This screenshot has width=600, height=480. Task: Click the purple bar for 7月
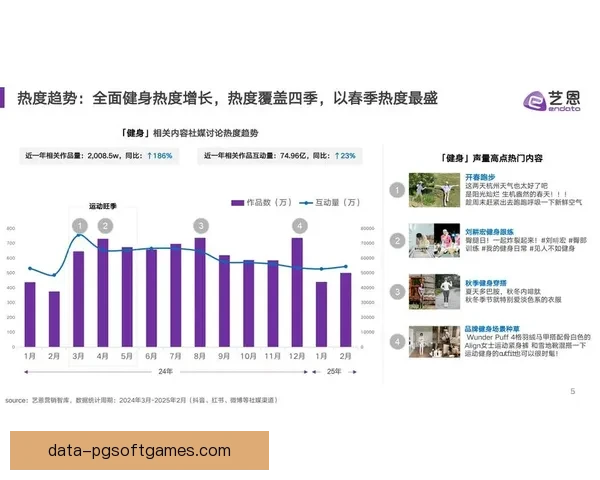[176, 295]
